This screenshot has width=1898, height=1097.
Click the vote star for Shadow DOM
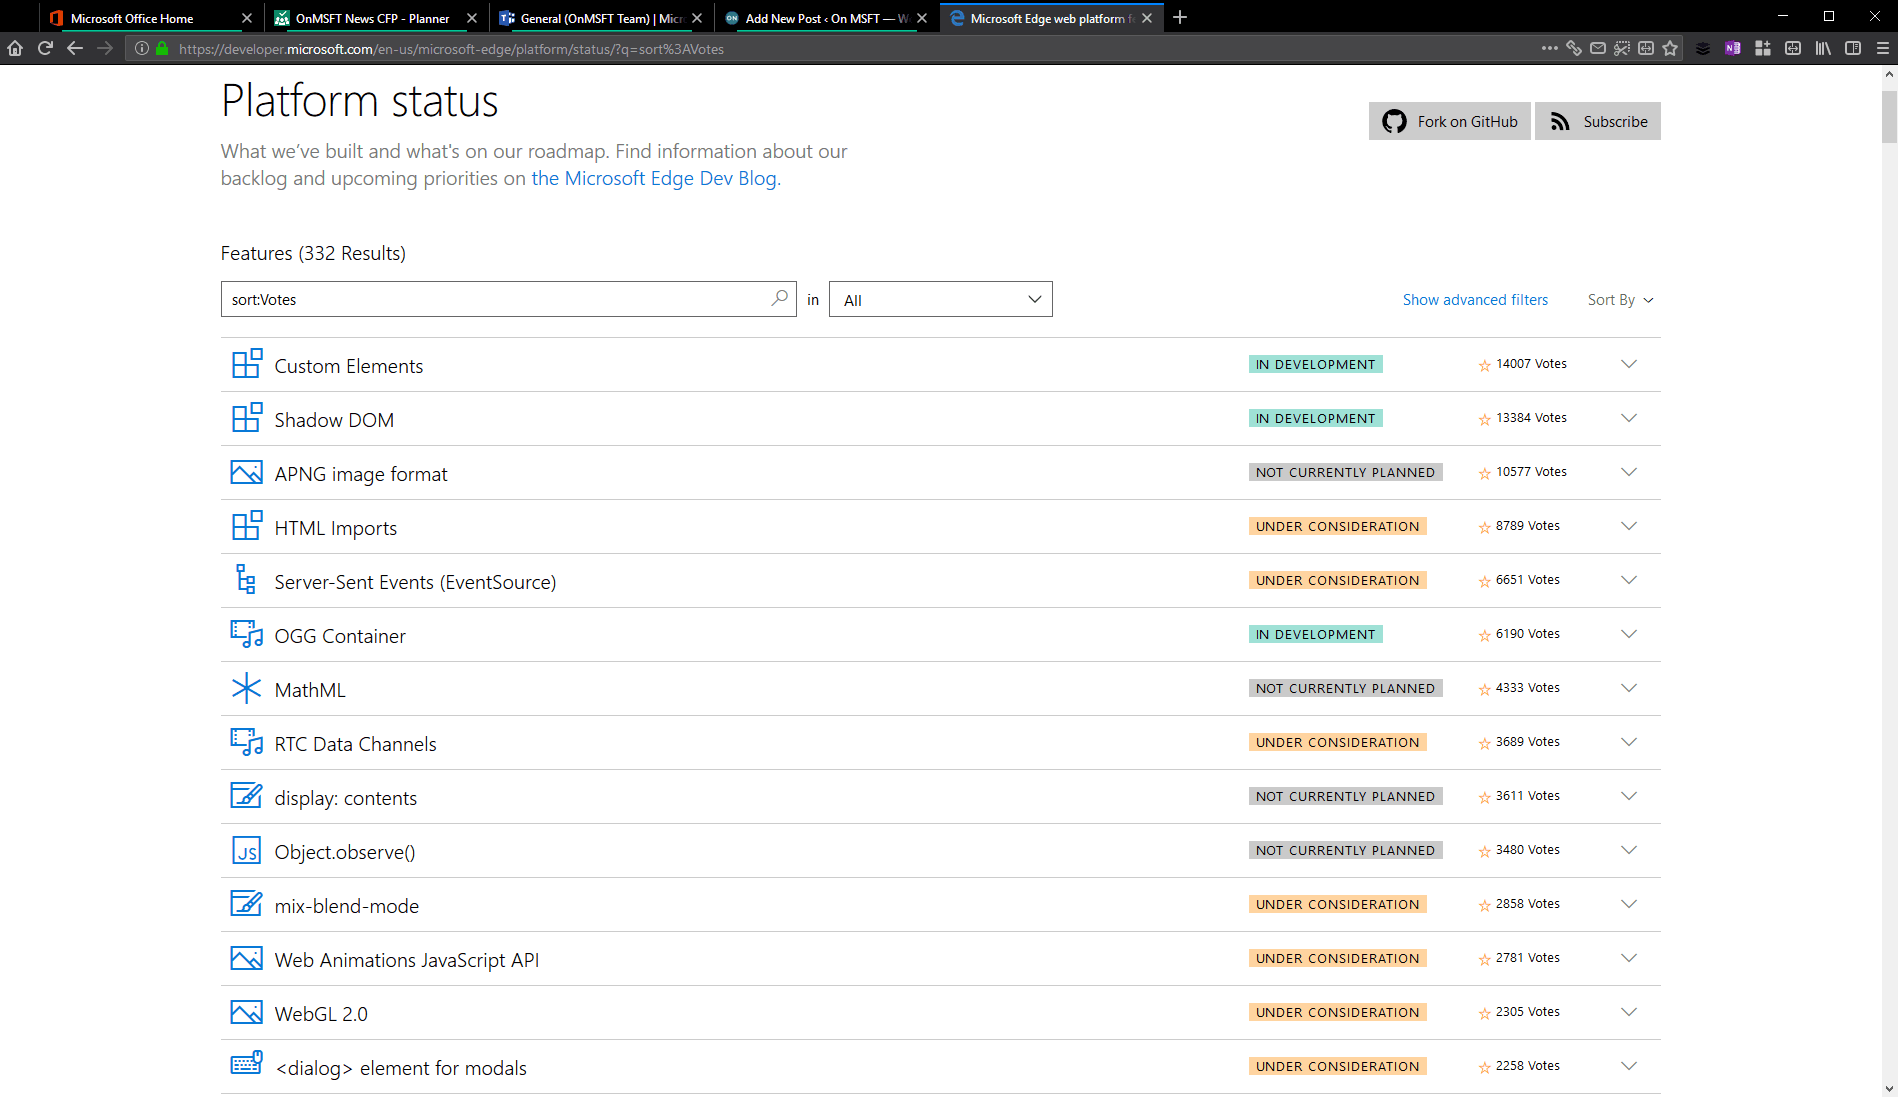pyautogui.click(x=1484, y=419)
